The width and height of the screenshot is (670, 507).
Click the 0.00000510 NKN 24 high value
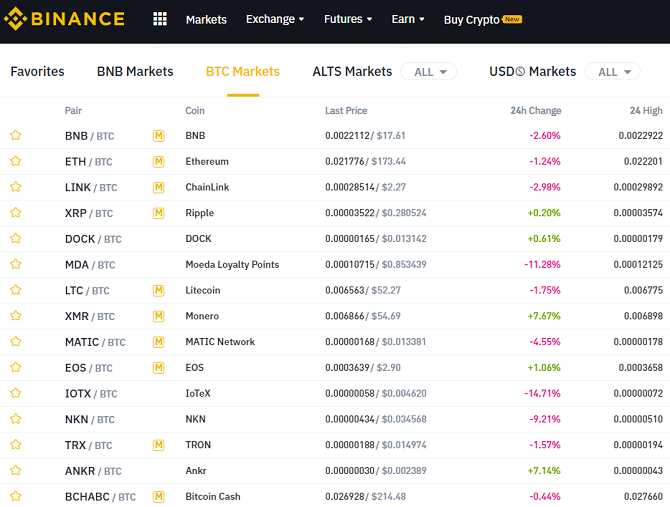638,419
